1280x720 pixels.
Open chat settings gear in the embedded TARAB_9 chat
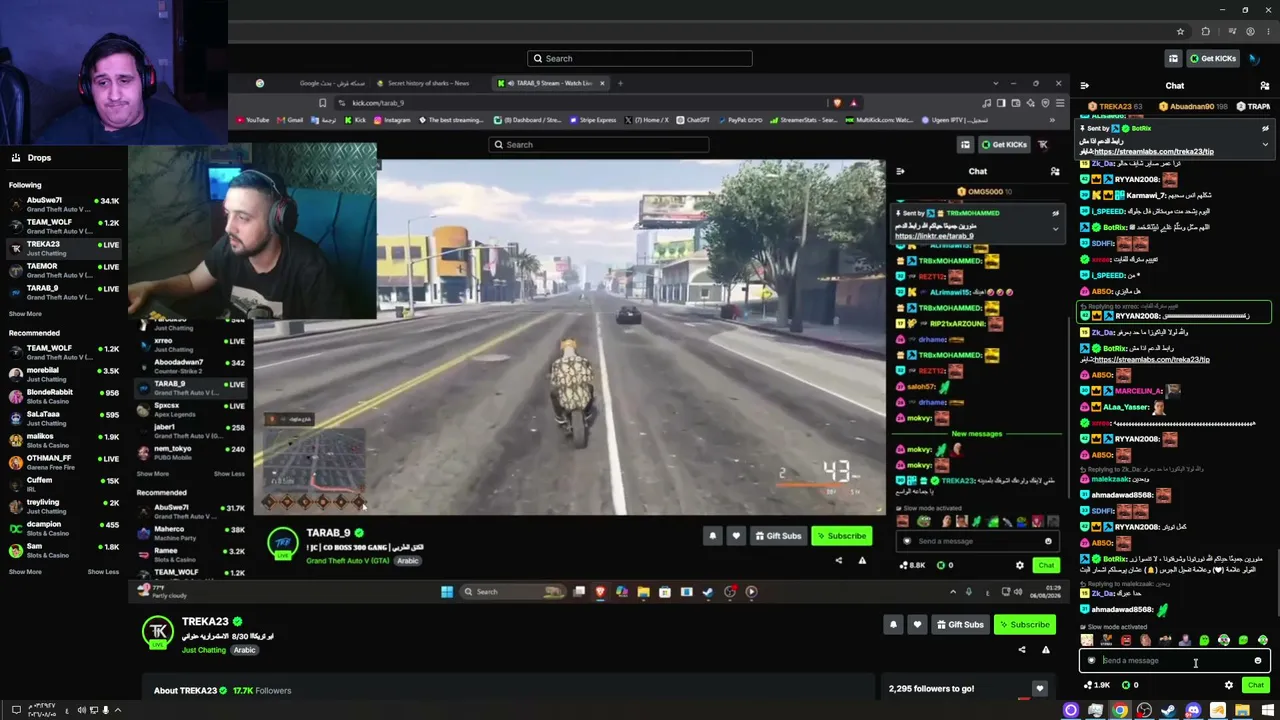tap(1020, 565)
